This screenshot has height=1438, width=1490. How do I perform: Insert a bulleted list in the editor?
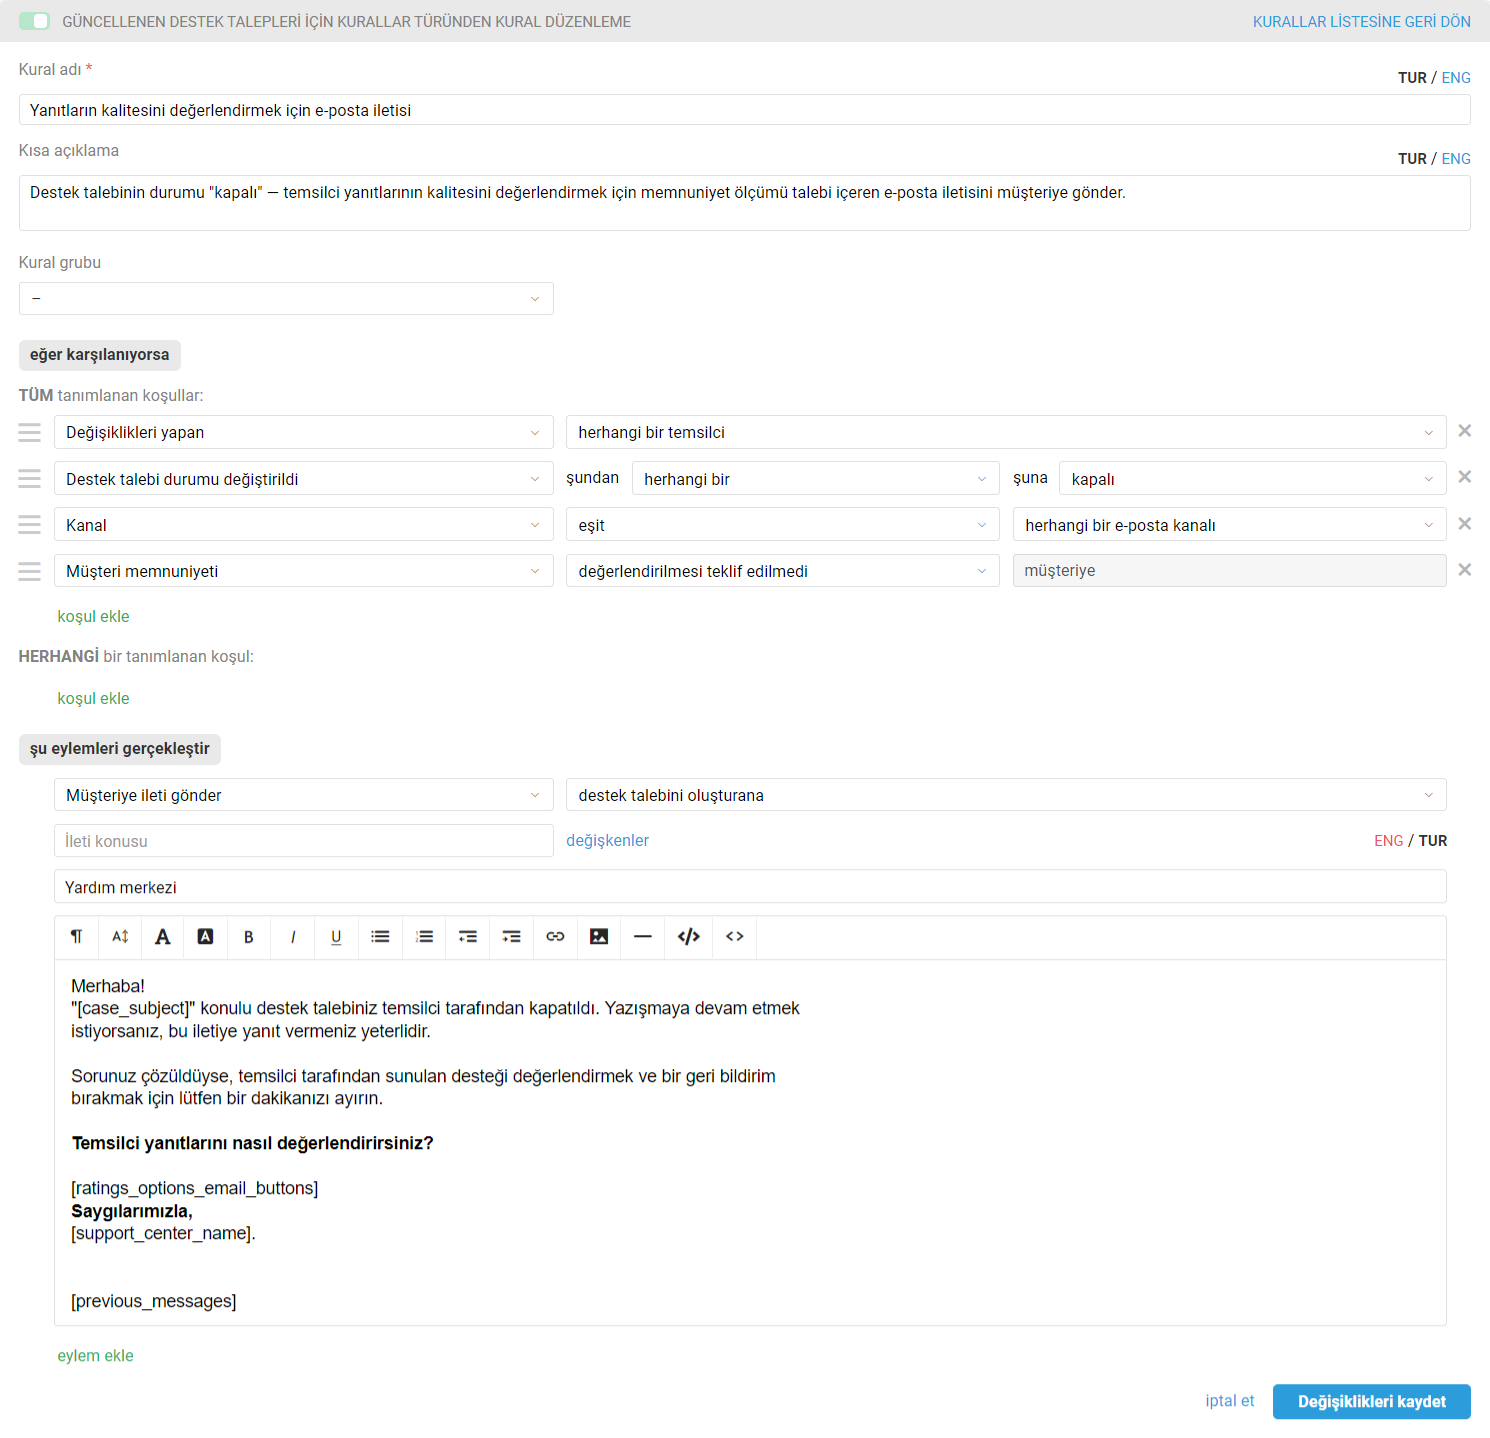(x=380, y=937)
